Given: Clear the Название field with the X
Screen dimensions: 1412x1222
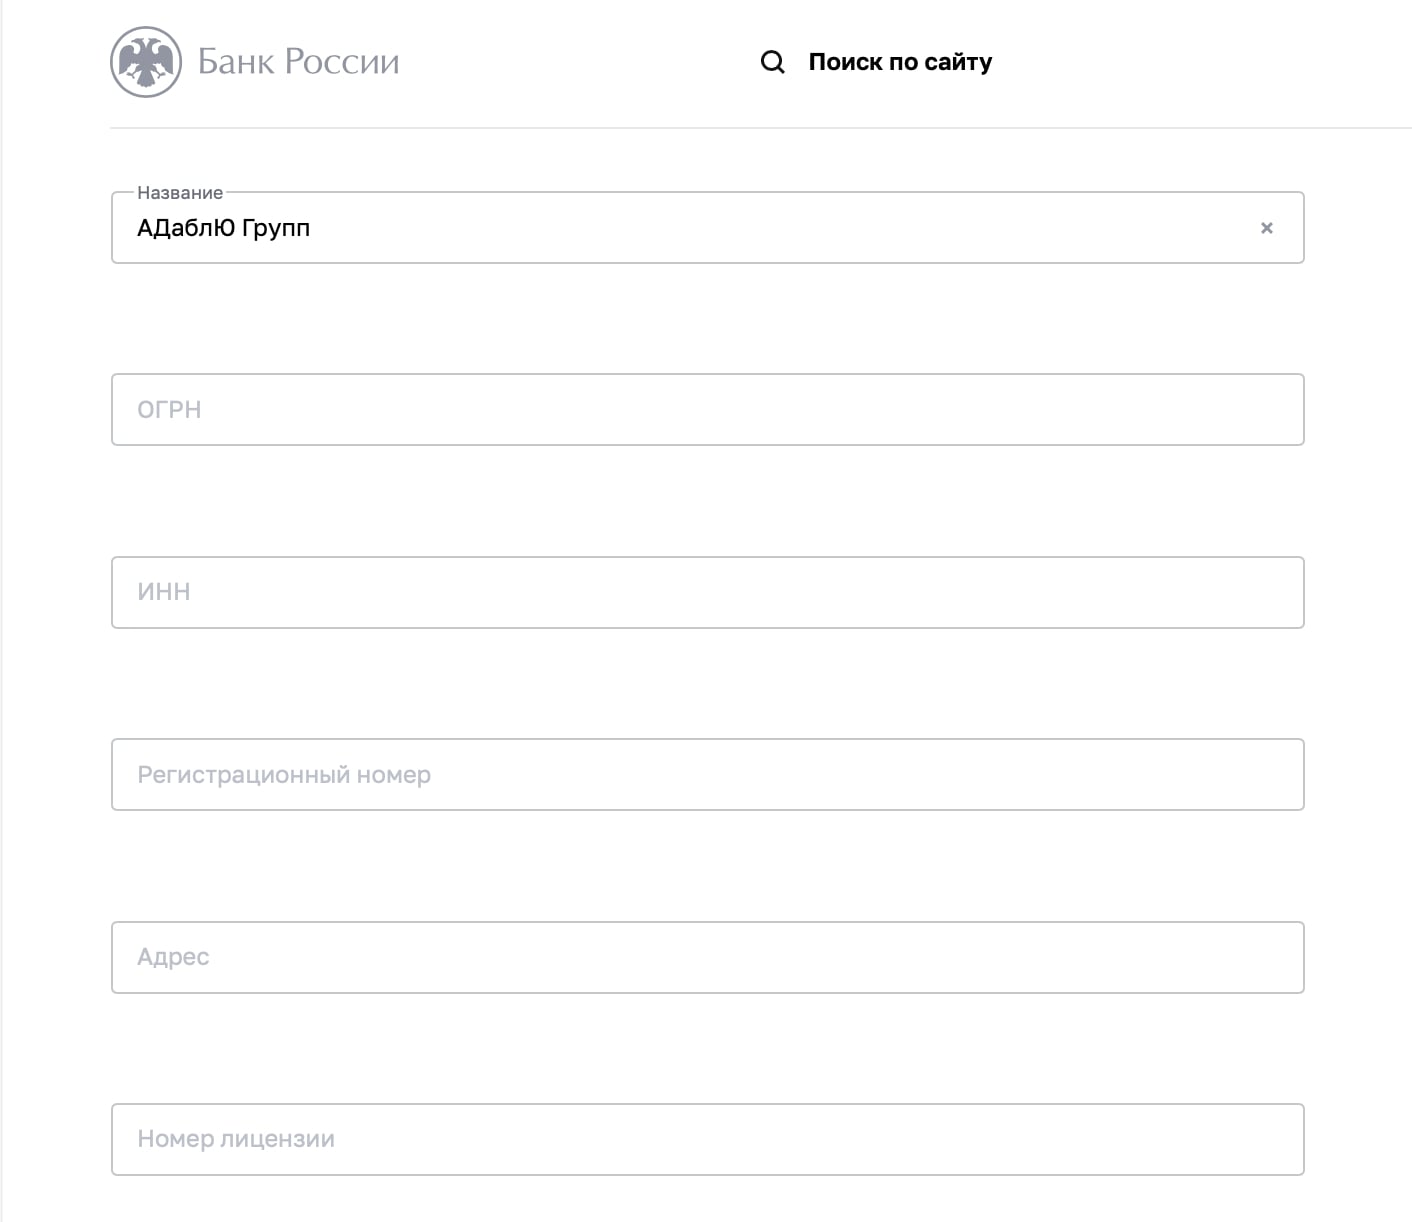Looking at the screenshot, I should [1267, 228].
